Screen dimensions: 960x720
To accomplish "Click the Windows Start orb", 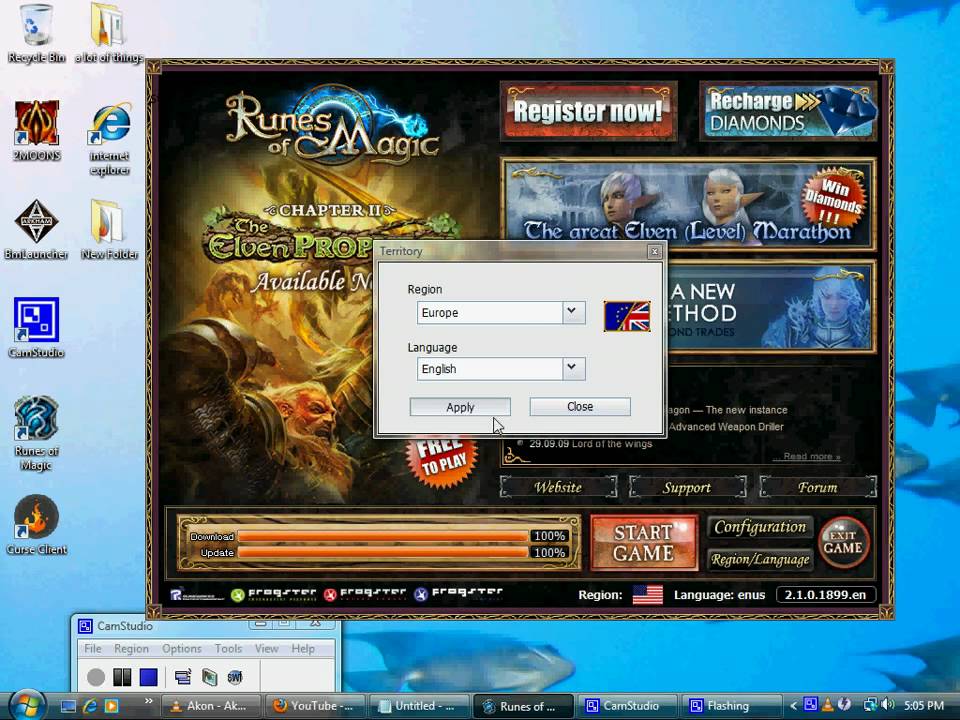I will click(28, 705).
